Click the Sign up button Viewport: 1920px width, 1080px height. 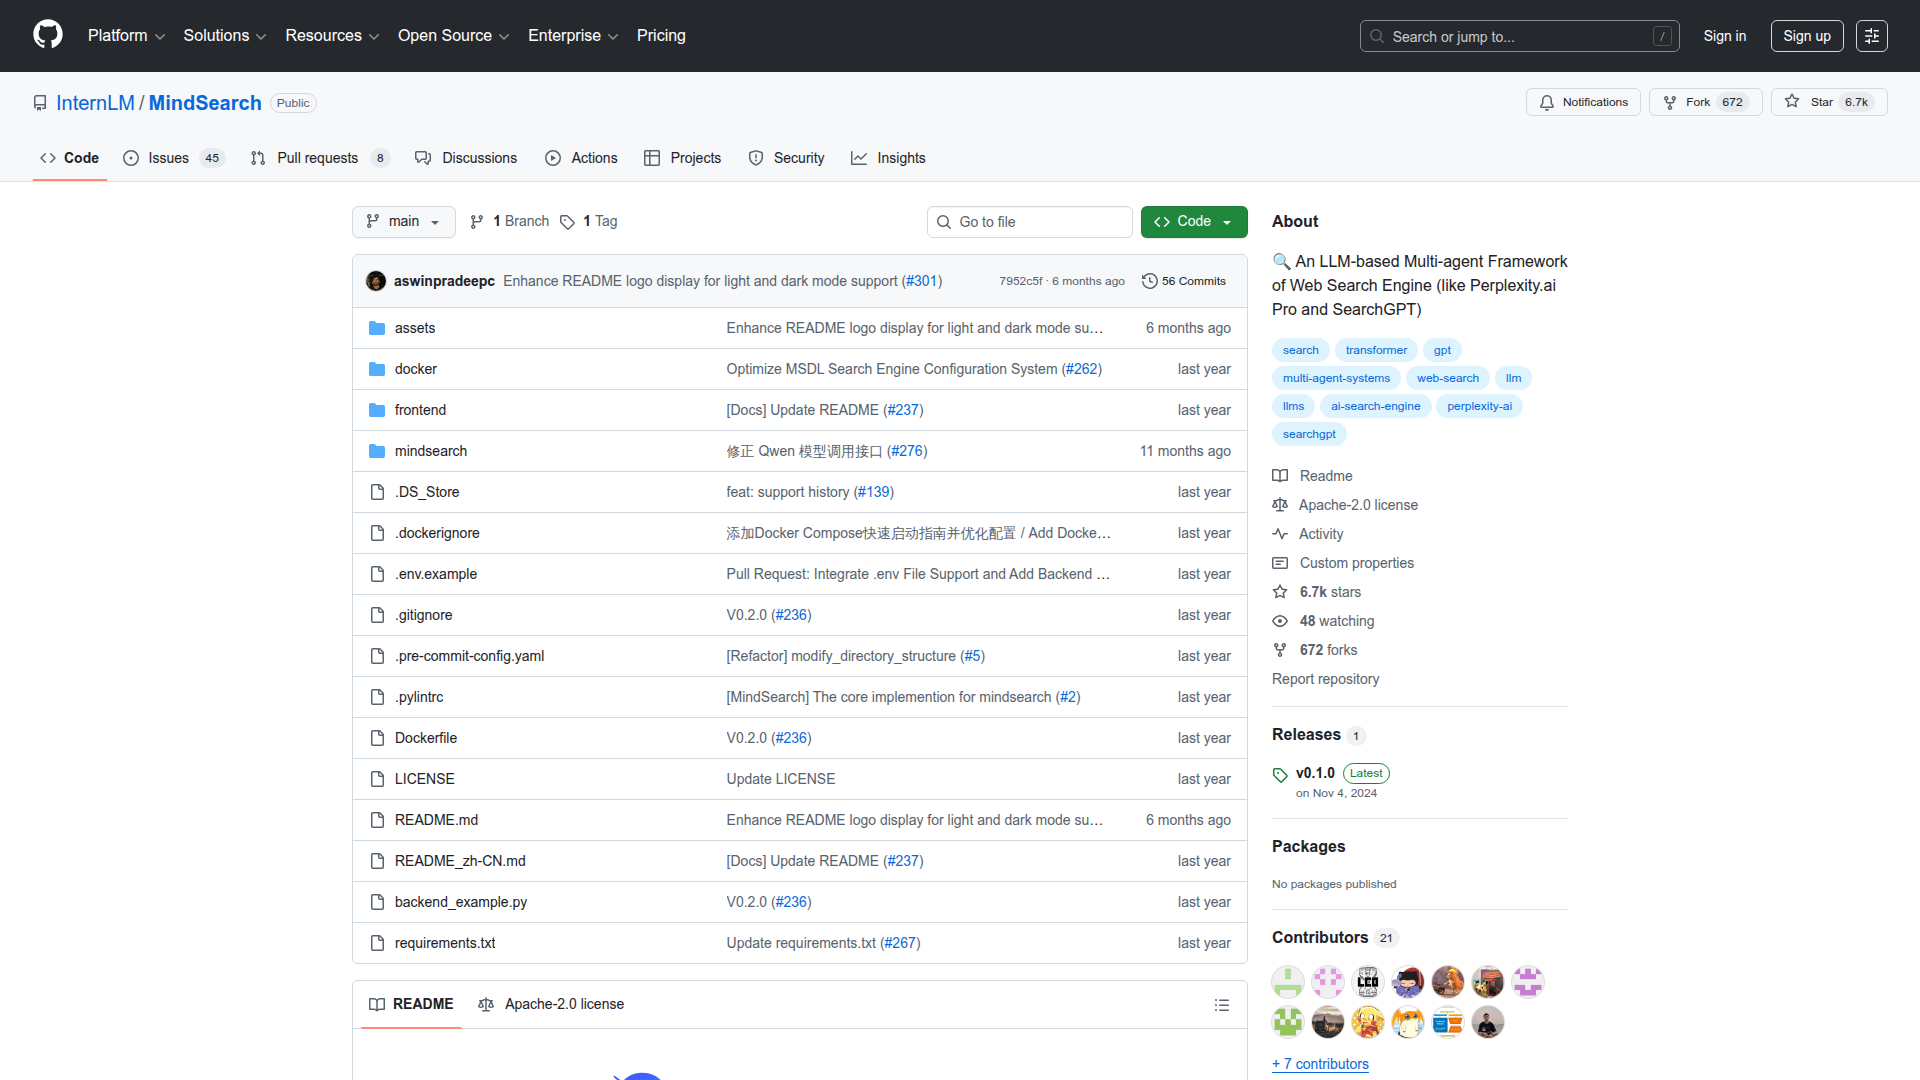click(1806, 36)
